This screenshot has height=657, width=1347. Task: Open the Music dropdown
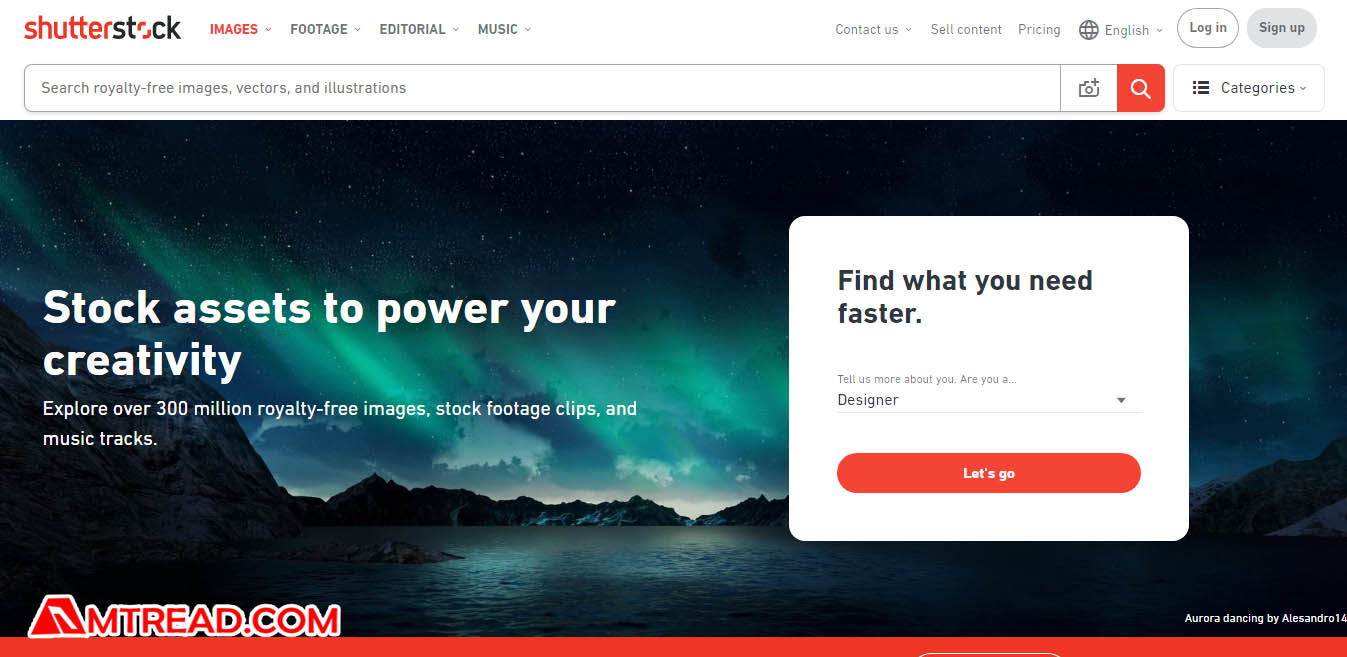click(504, 29)
